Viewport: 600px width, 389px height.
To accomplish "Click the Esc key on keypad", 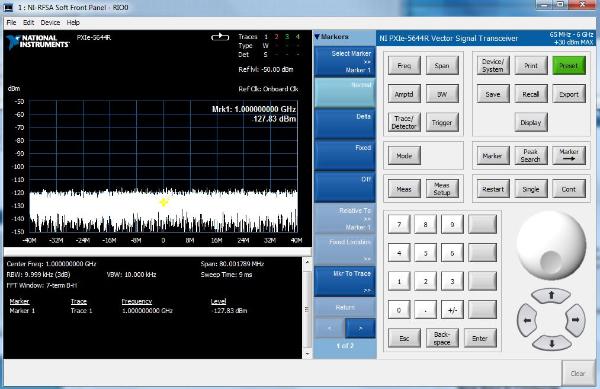I will [404, 338].
